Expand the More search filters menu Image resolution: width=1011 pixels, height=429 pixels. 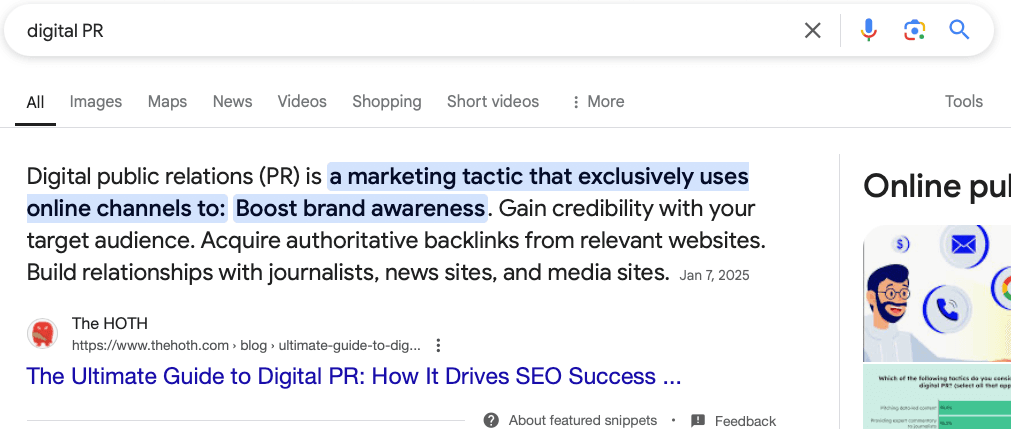pos(597,101)
